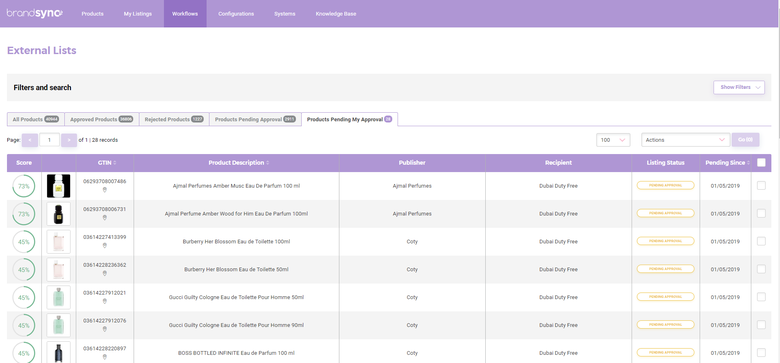Click location pin under GTIN 03614227413399

pos(104,245)
